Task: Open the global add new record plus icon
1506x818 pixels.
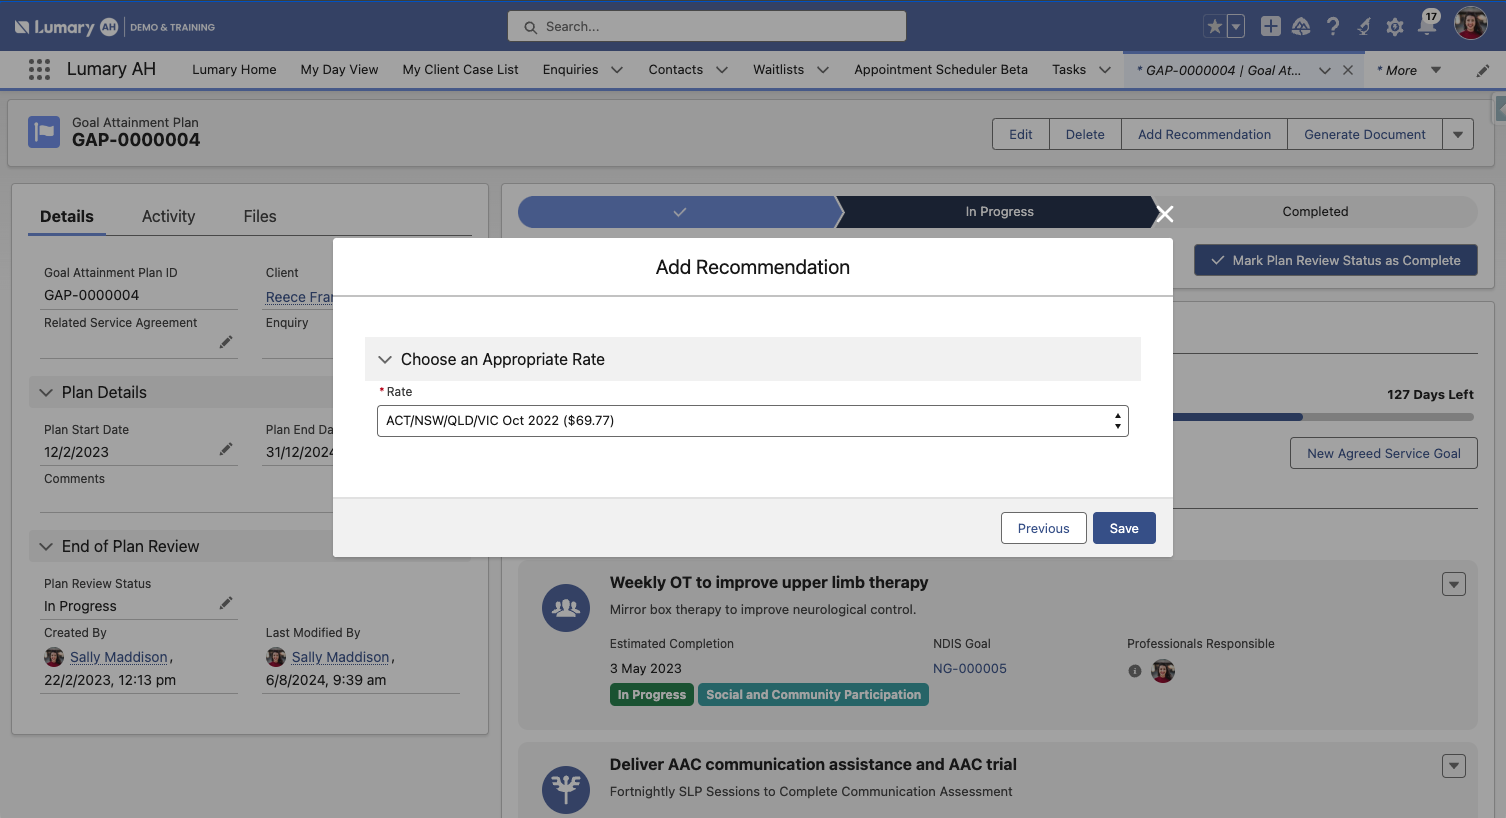Action: click(x=1270, y=26)
